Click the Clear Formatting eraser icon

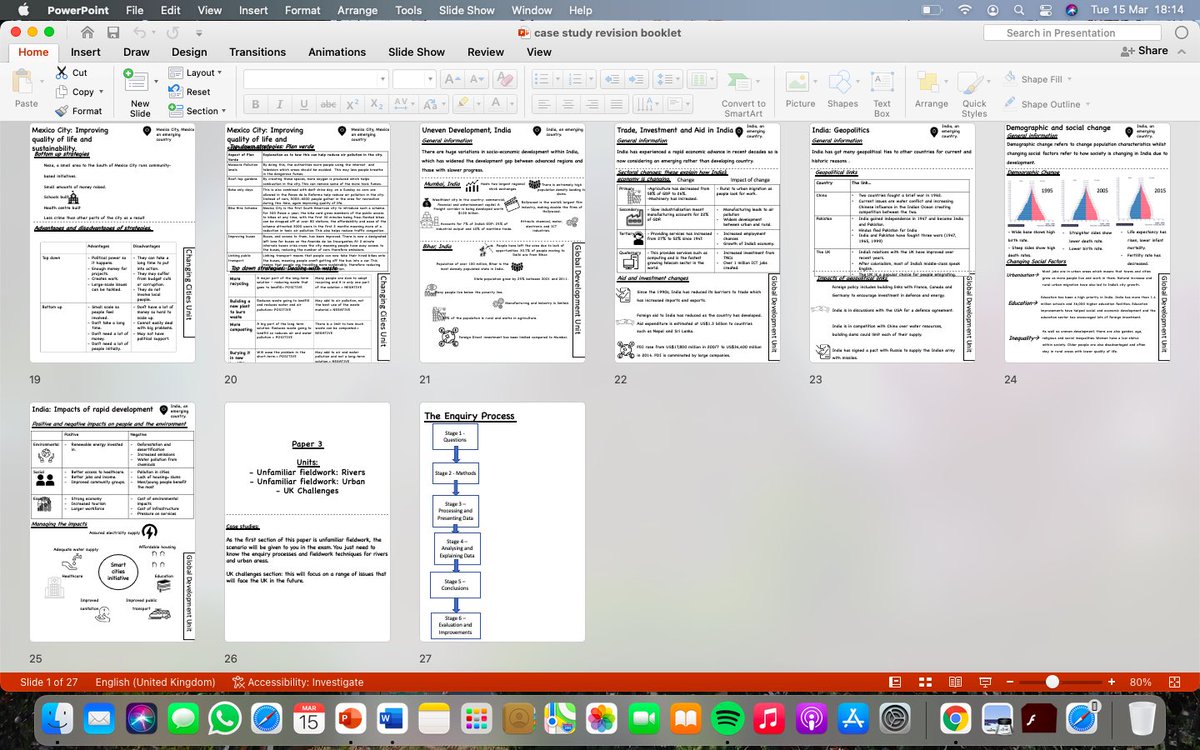point(505,80)
